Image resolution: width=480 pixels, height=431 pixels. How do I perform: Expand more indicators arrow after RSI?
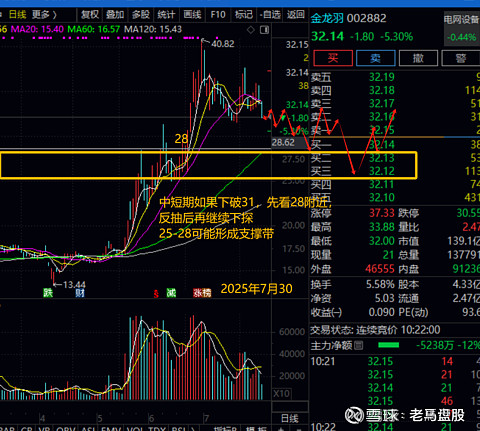pyautogui.click(x=193, y=428)
